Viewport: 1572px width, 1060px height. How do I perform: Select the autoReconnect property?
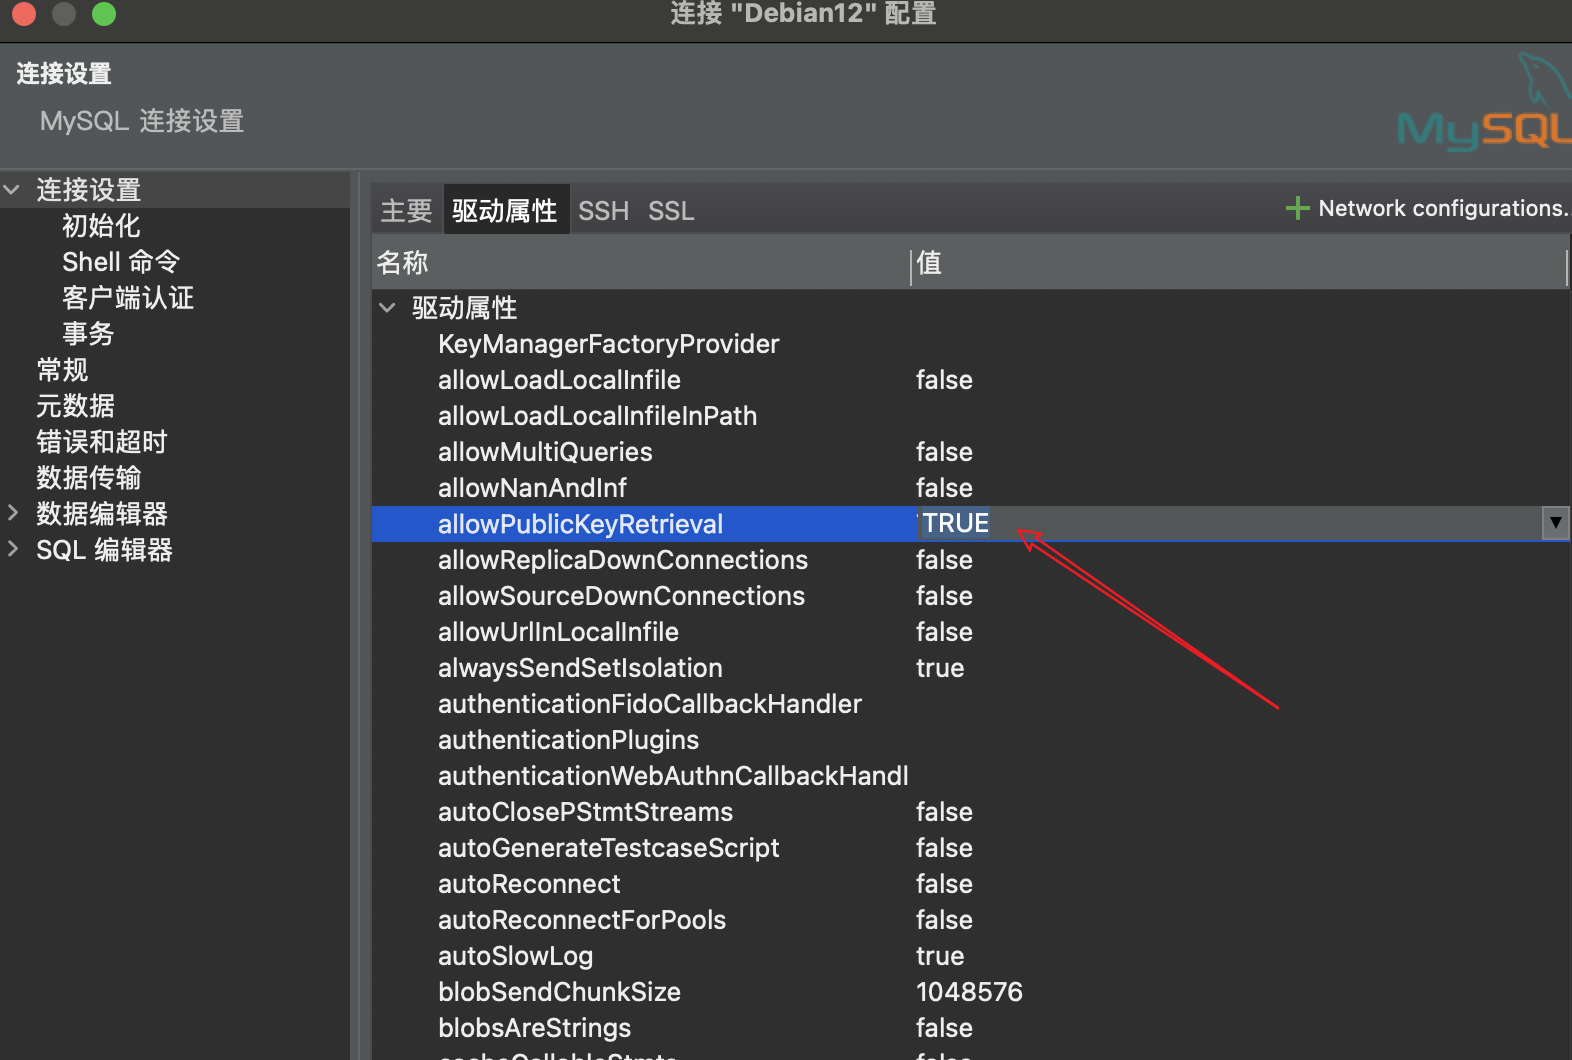point(529,884)
